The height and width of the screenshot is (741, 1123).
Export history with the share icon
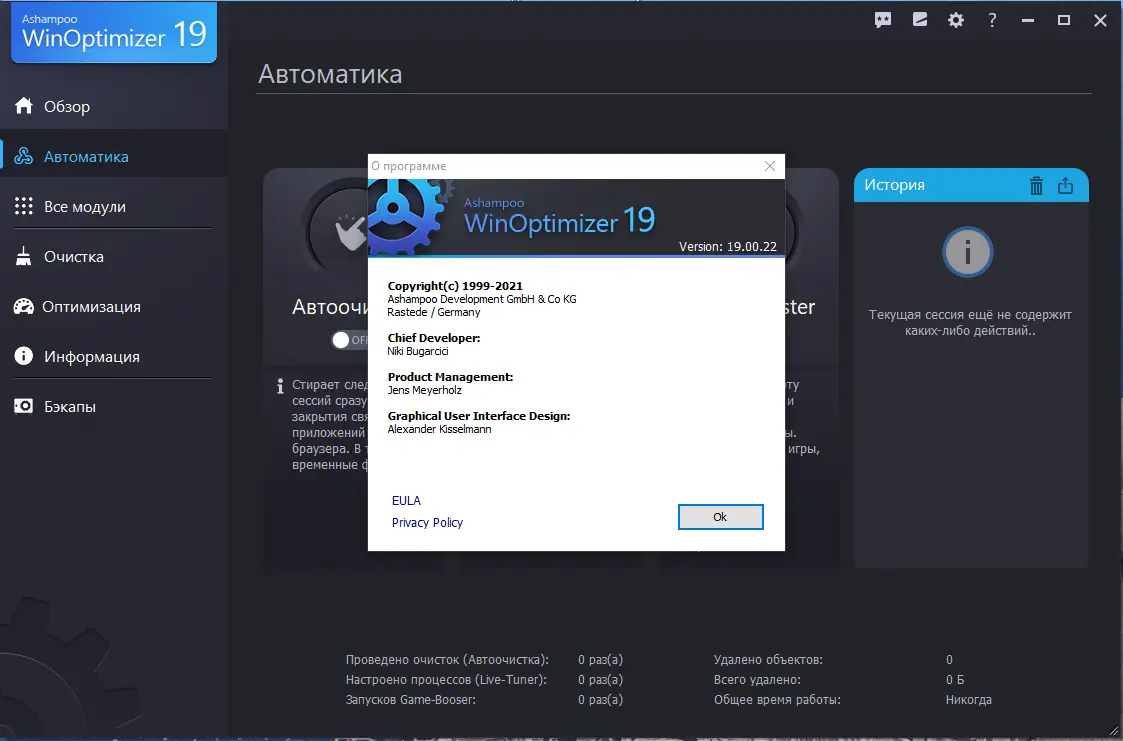coord(1066,185)
